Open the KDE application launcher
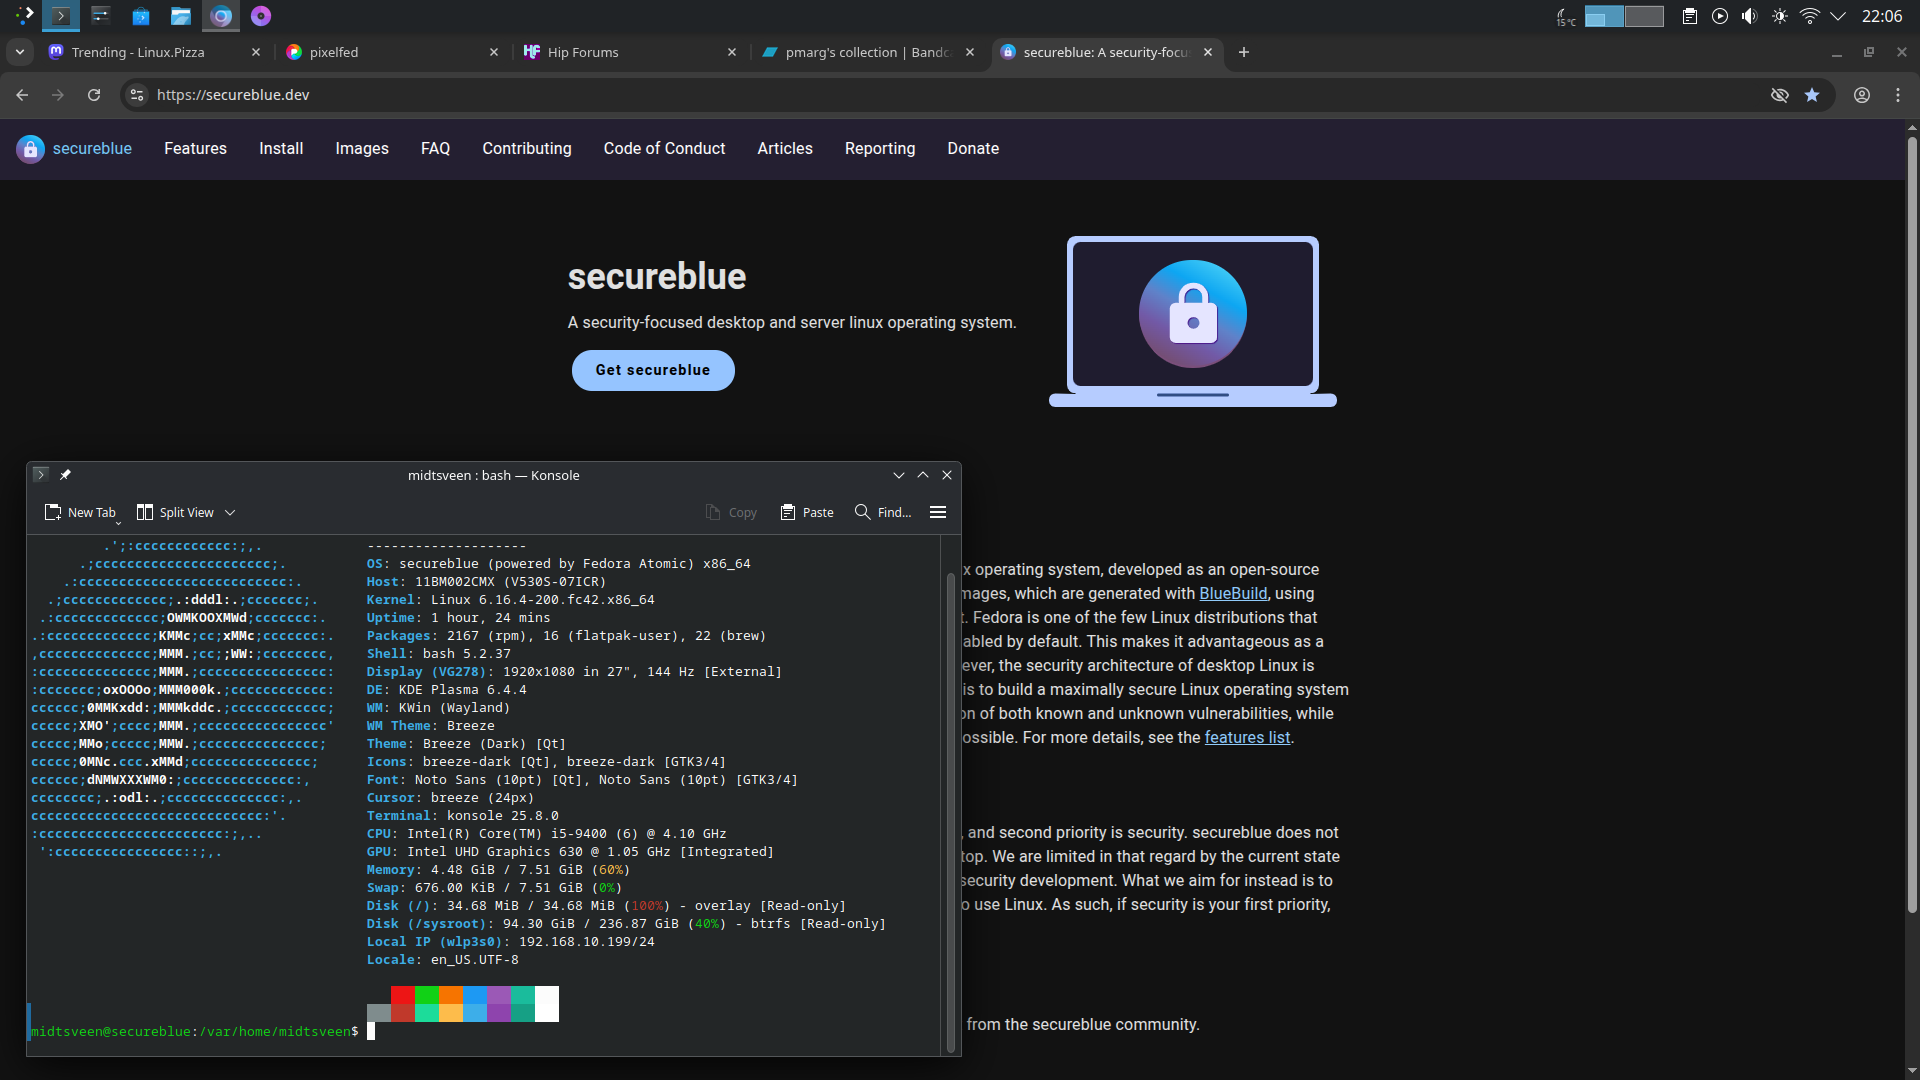Image resolution: width=1920 pixels, height=1080 pixels. (24, 16)
